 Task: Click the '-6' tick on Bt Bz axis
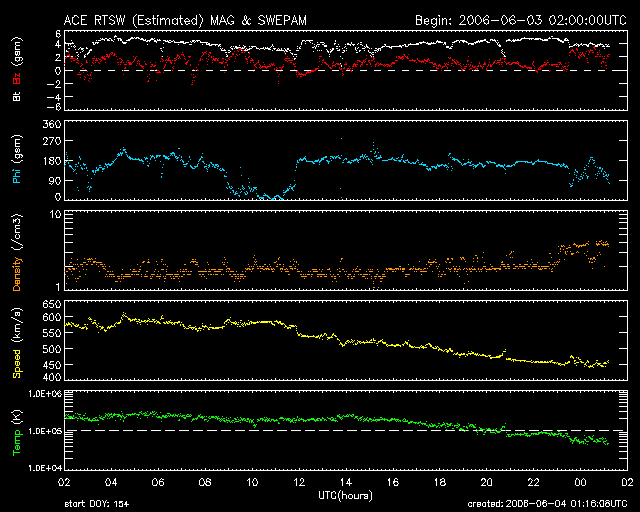54,107
